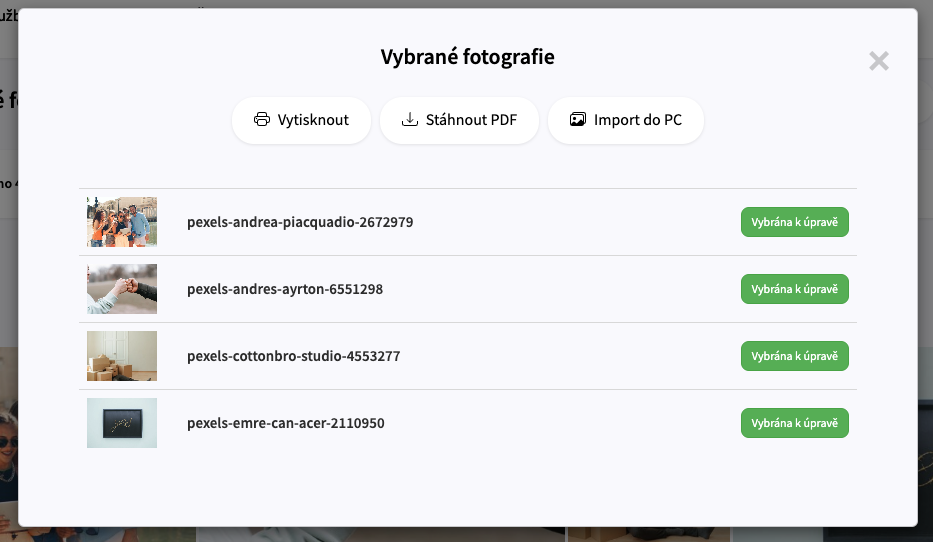933x542 pixels.
Task: Open the fist bump photo thumbnail
Action: coord(122,289)
